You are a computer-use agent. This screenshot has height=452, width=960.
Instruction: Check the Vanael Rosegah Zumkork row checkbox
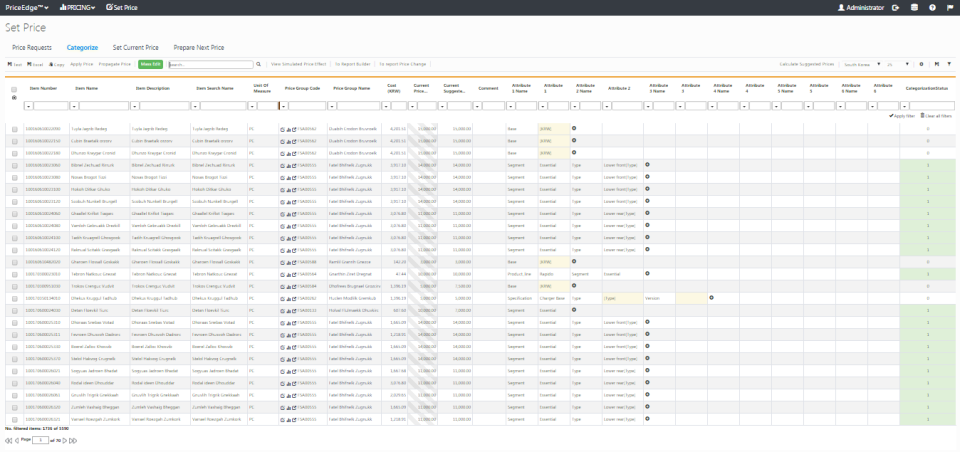[14, 420]
